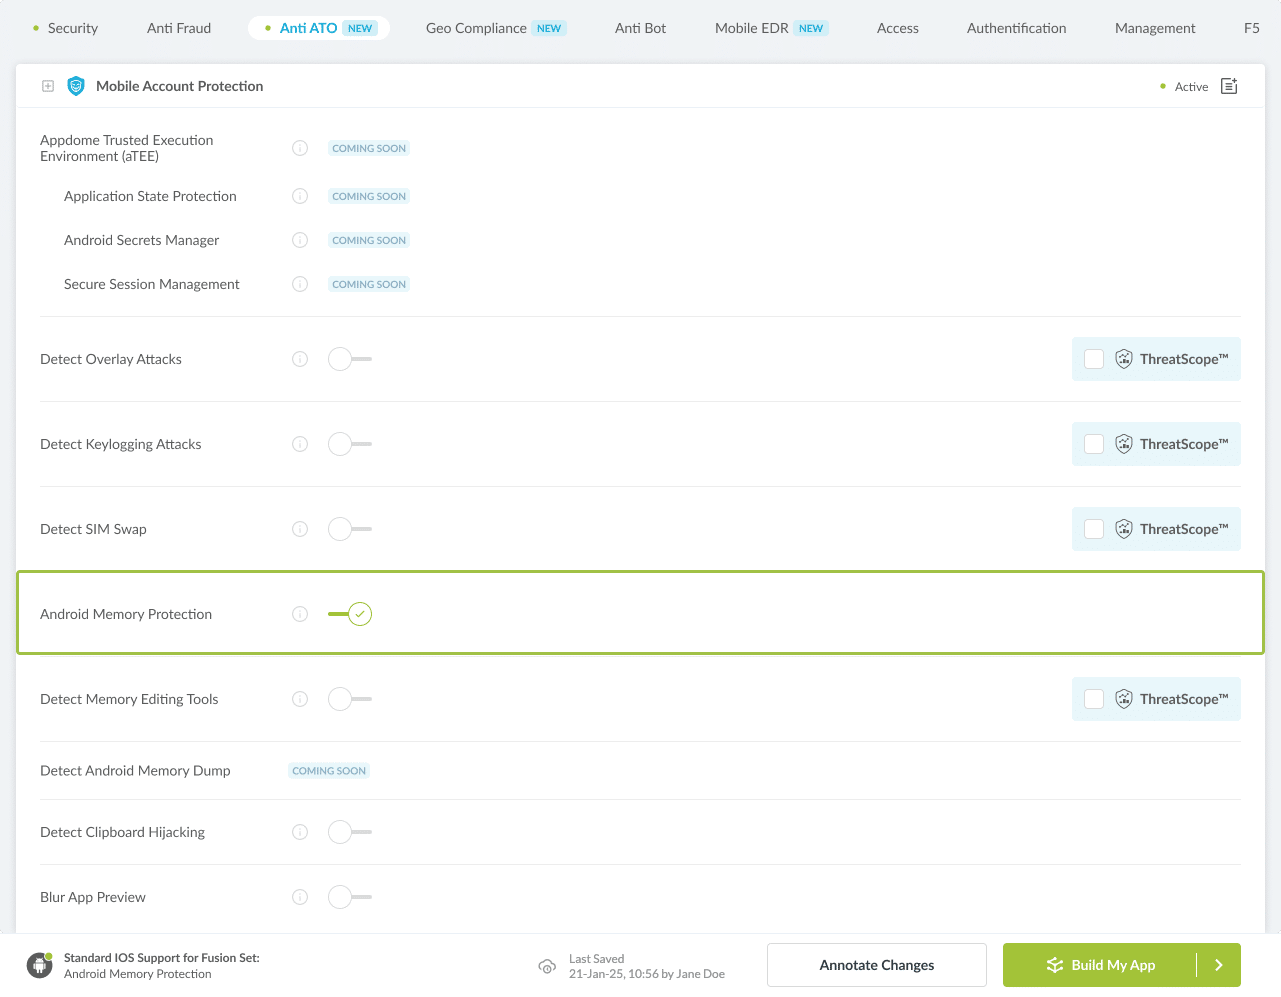Select the Mobile EDR tab

(752, 28)
